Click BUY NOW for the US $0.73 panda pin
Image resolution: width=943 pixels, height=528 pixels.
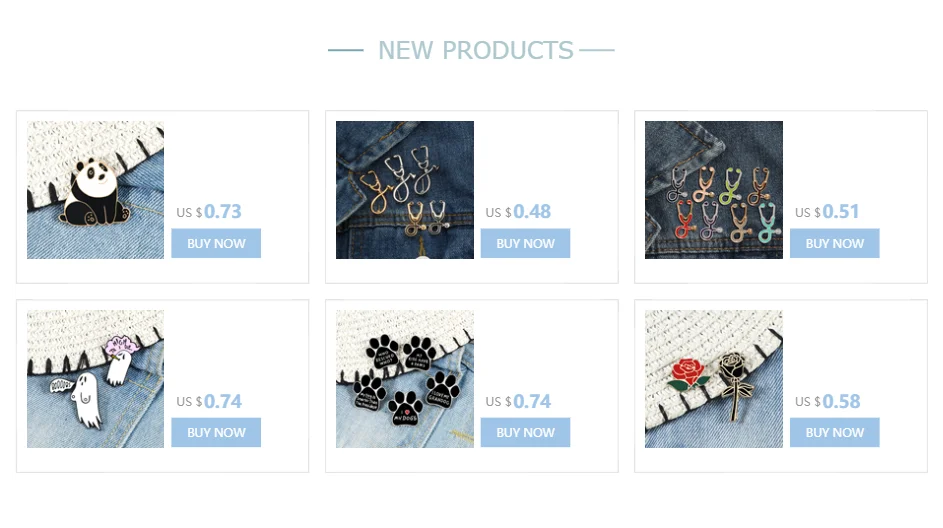[216, 244]
